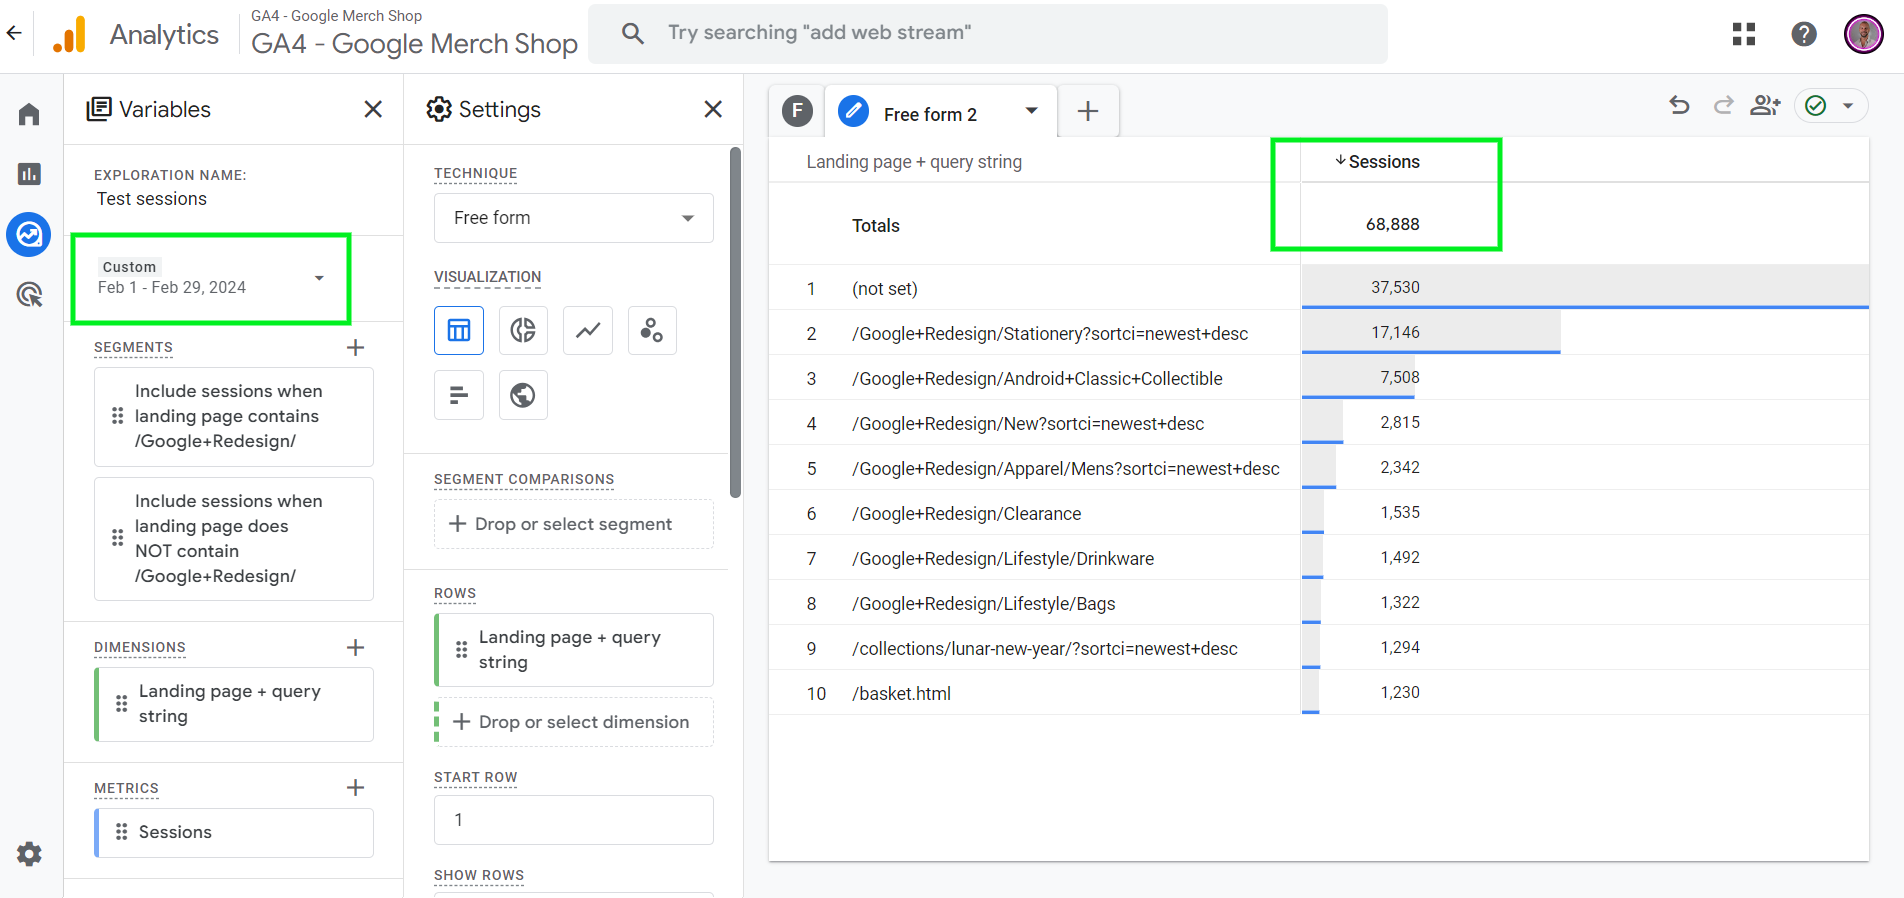Click Drop or select segment
This screenshot has height=898, width=1904.
(573, 524)
